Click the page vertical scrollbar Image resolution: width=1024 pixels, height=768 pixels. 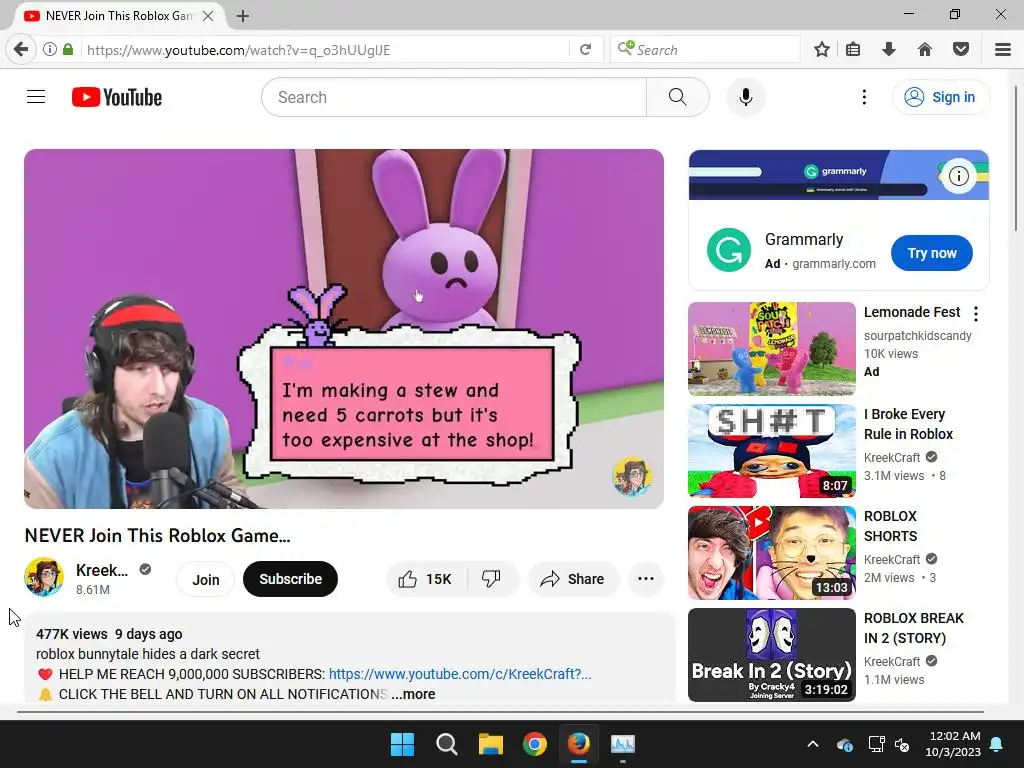click(1016, 157)
